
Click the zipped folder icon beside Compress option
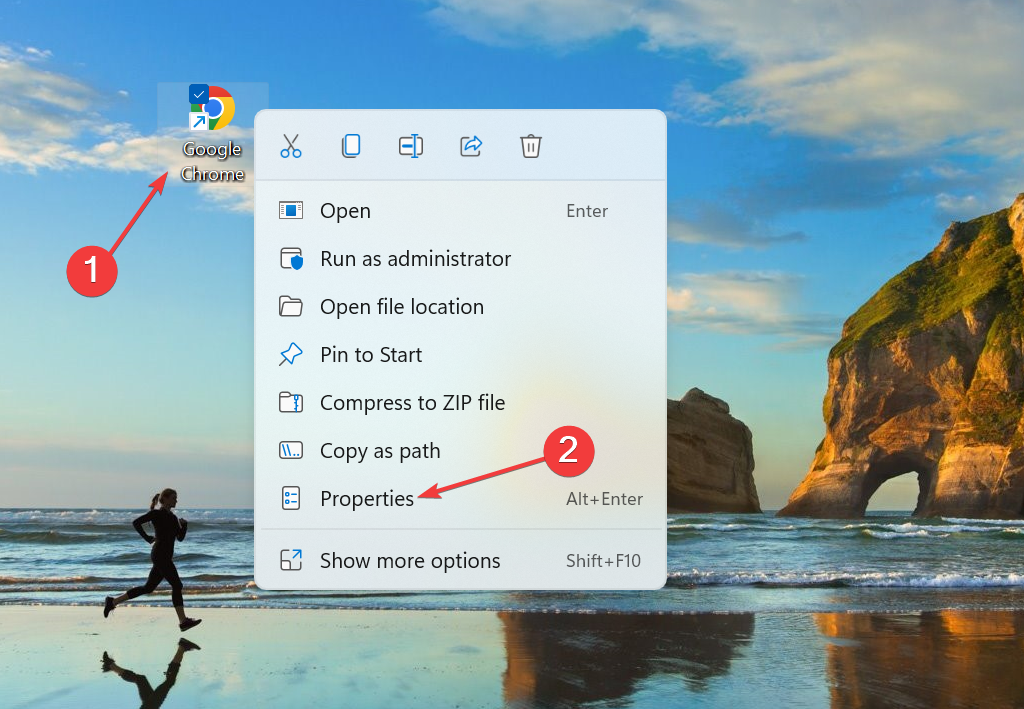coord(291,402)
